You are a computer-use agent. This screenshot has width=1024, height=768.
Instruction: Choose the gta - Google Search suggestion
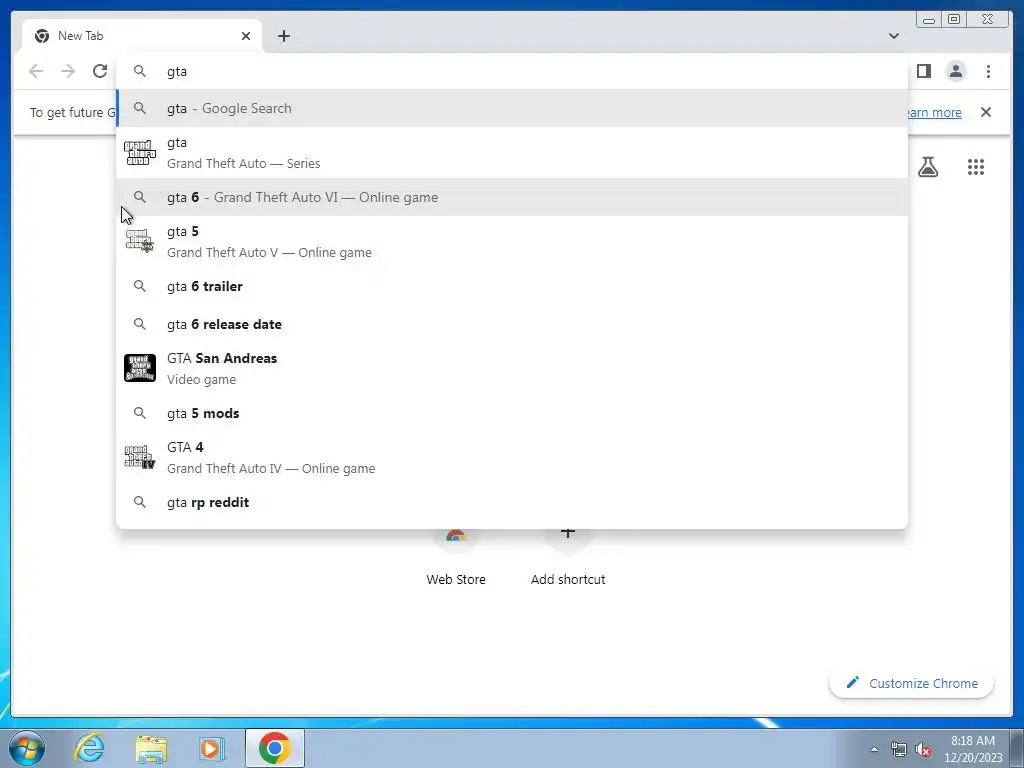click(x=512, y=108)
